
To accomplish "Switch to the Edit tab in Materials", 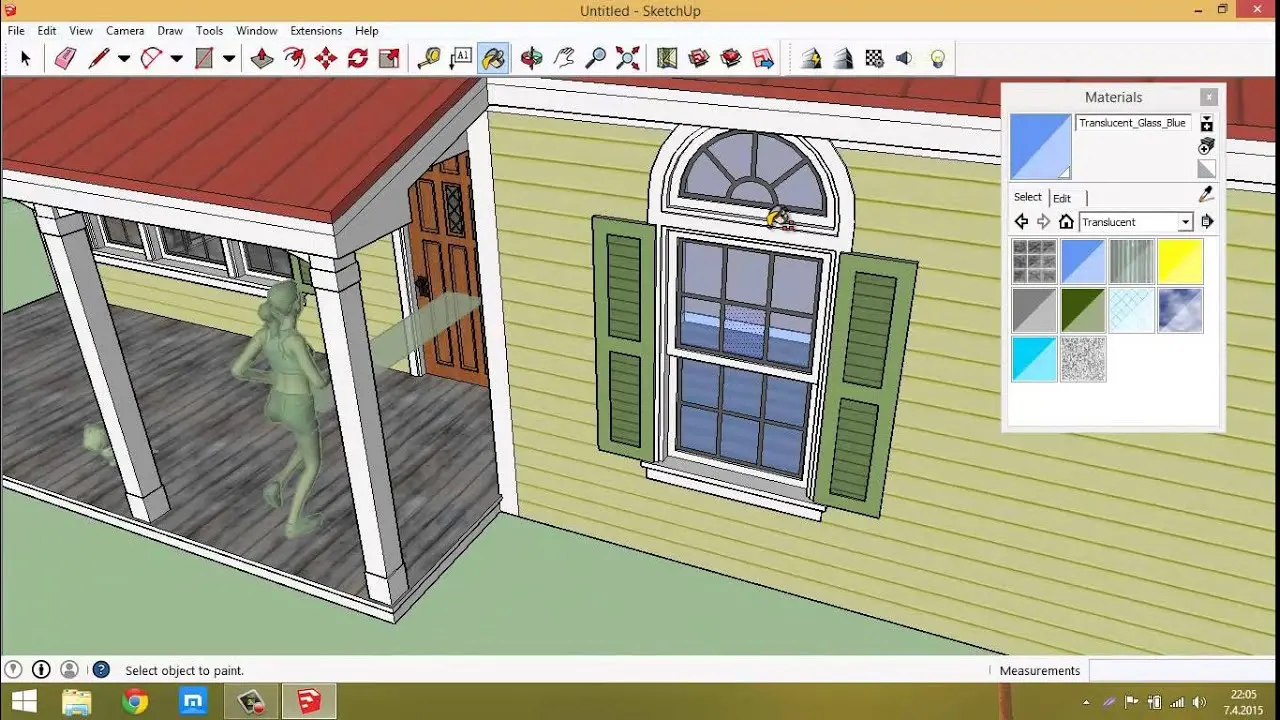I will click(1062, 198).
